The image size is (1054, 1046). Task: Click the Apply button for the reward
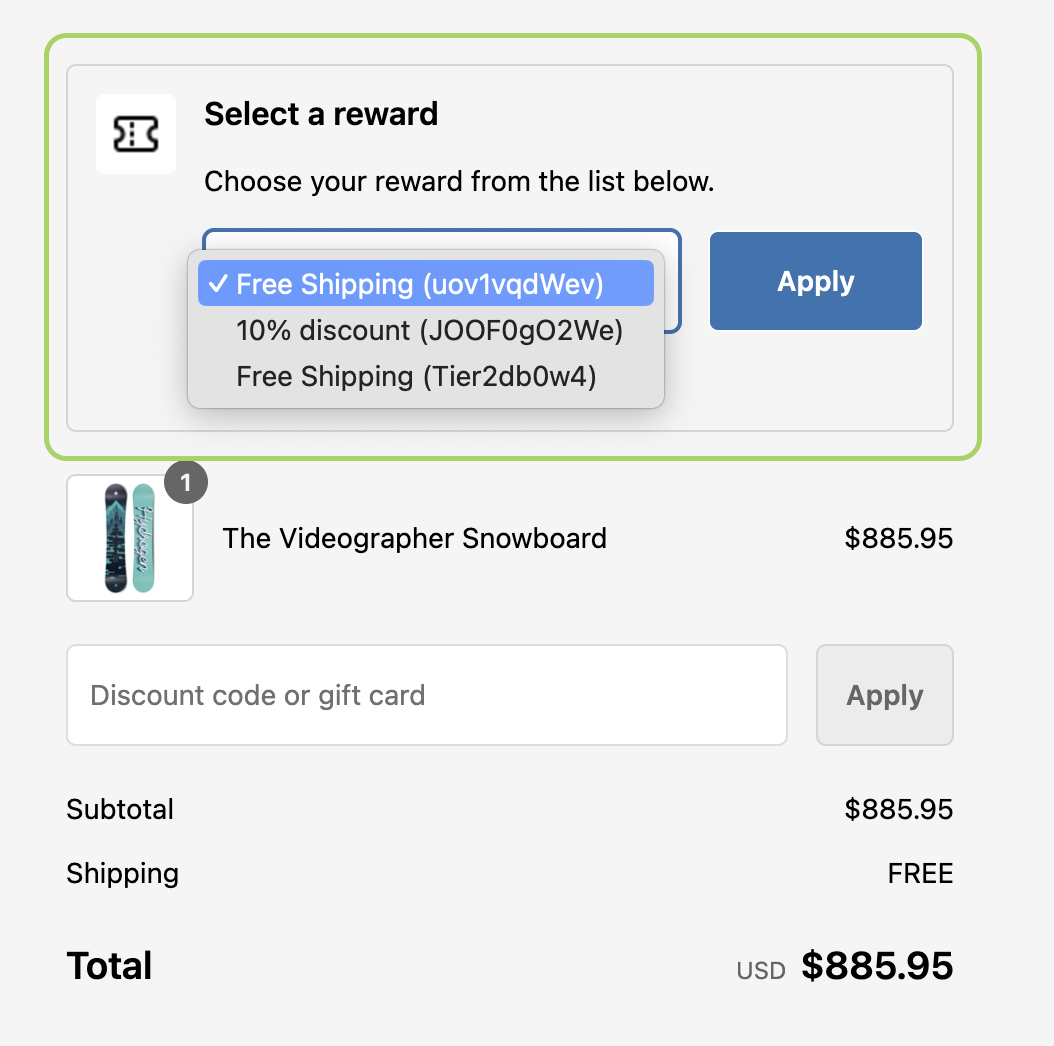coord(815,281)
